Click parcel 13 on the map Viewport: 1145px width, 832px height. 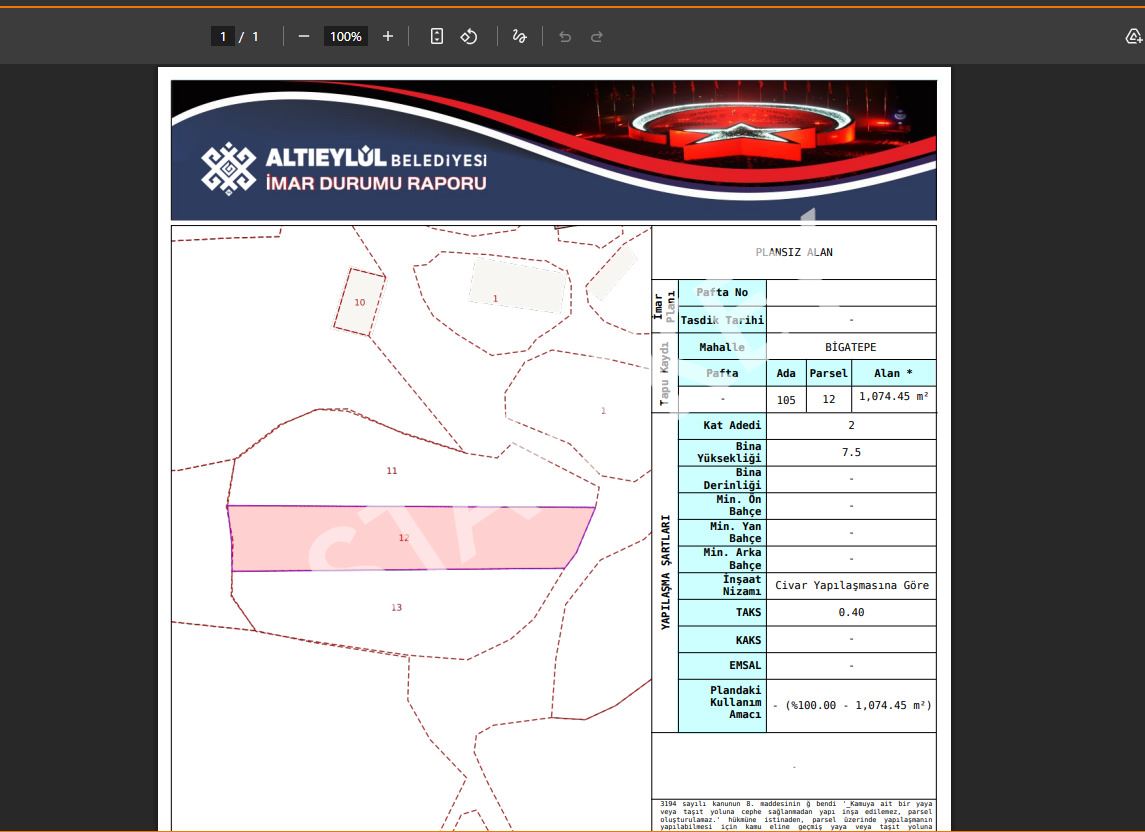click(396, 608)
